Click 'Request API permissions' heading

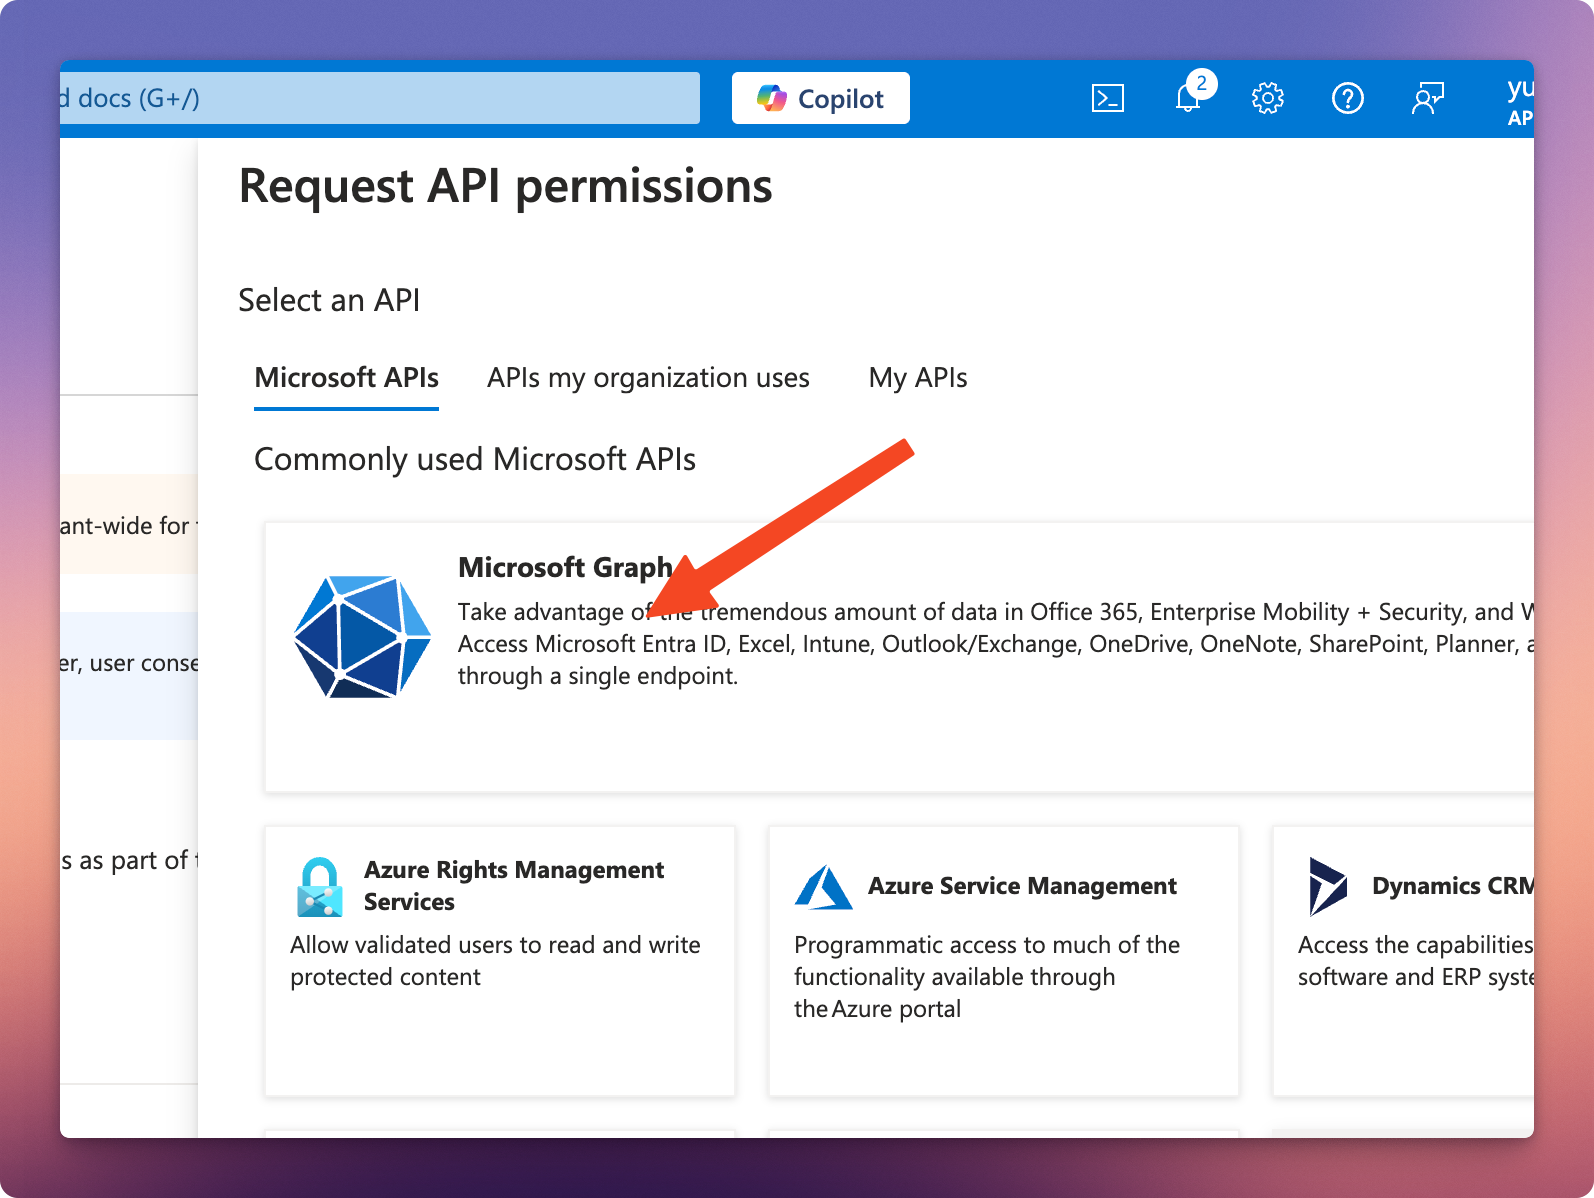click(505, 186)
